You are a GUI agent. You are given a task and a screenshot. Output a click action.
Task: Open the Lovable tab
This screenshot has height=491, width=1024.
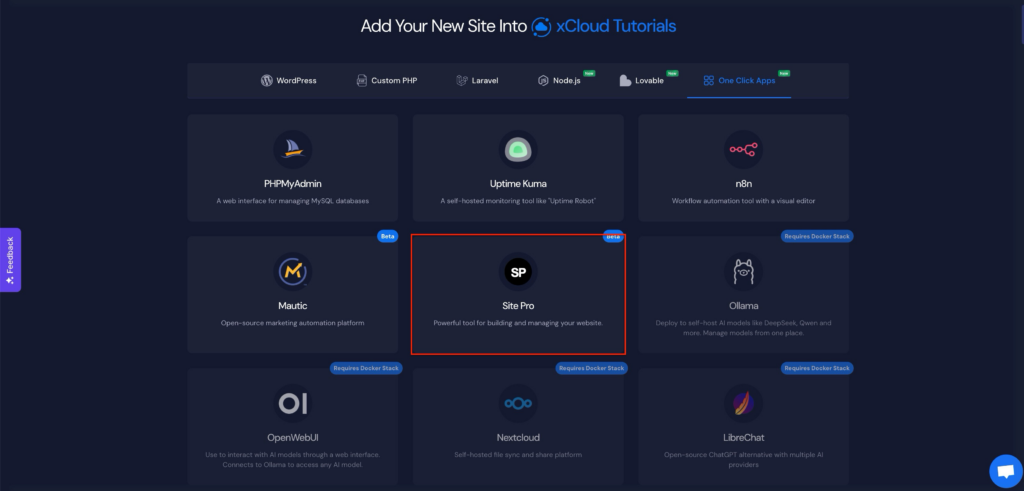642,80
